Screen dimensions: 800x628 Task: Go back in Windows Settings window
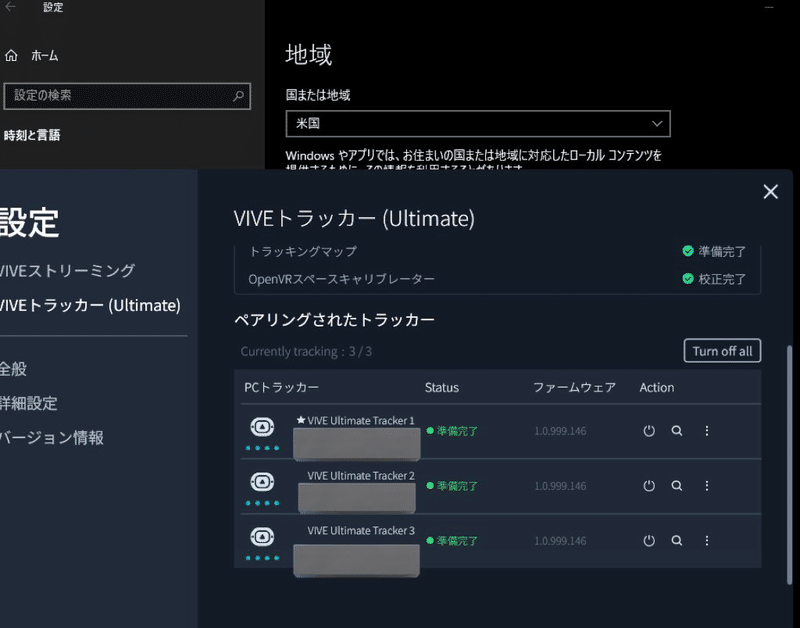click(x=10, y=7)
